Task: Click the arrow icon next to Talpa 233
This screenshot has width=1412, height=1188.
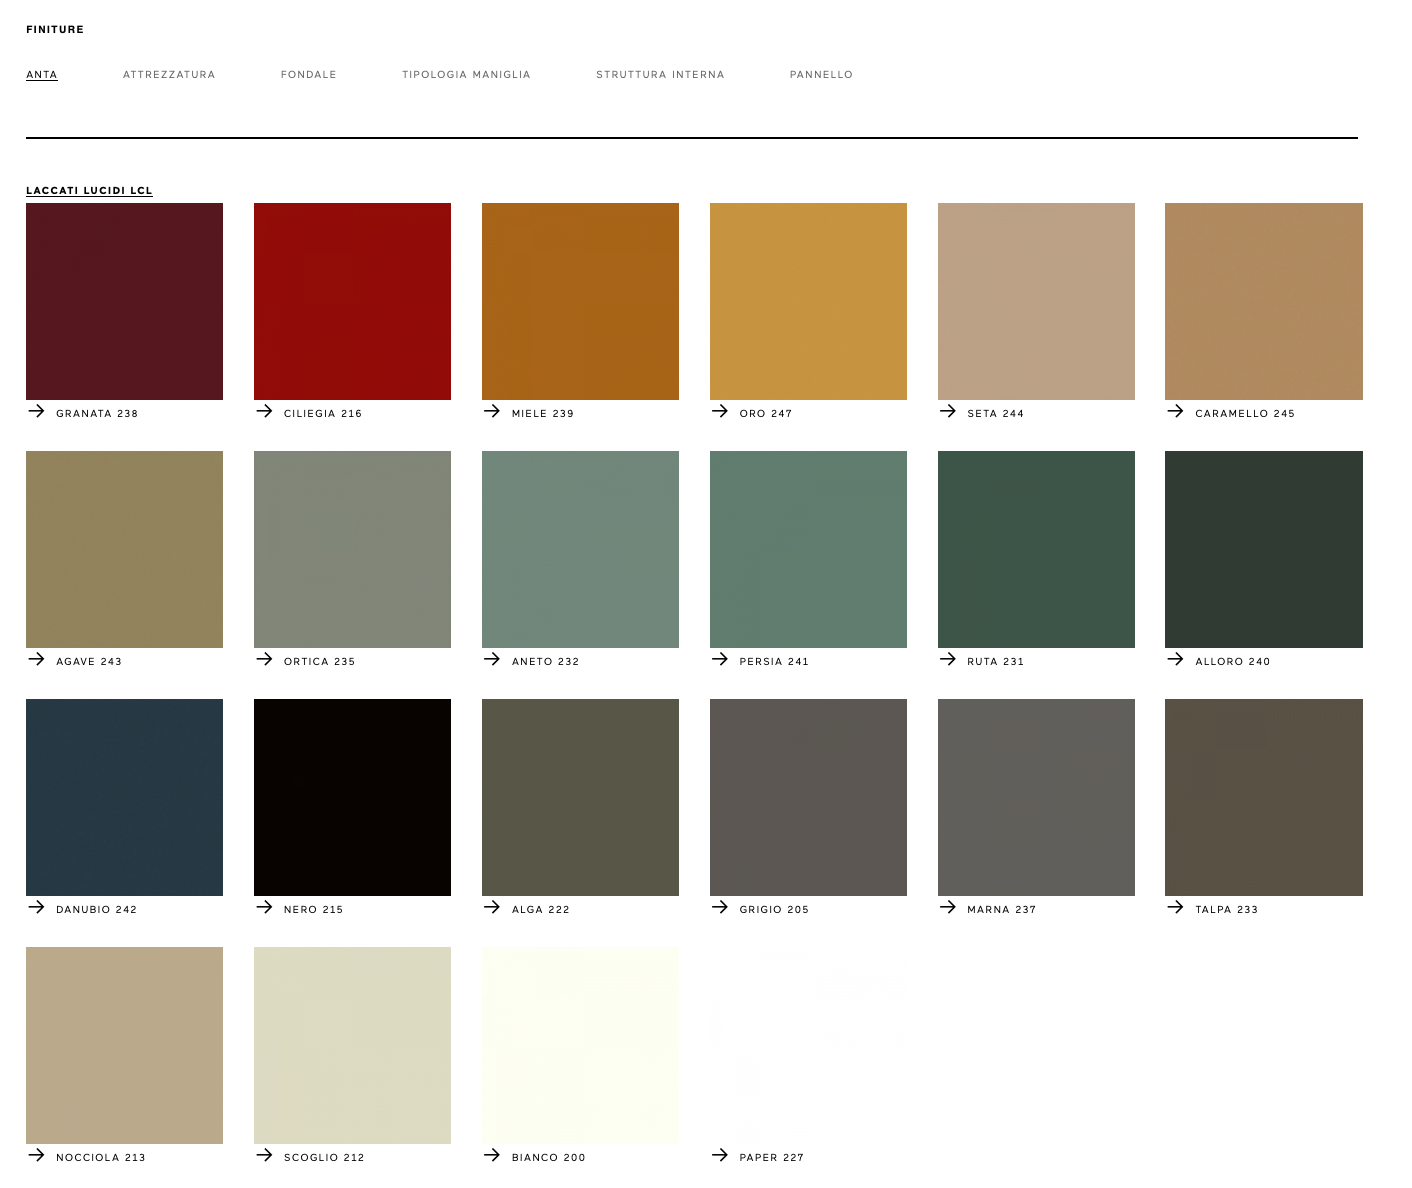Action: tap(1176, 907)
